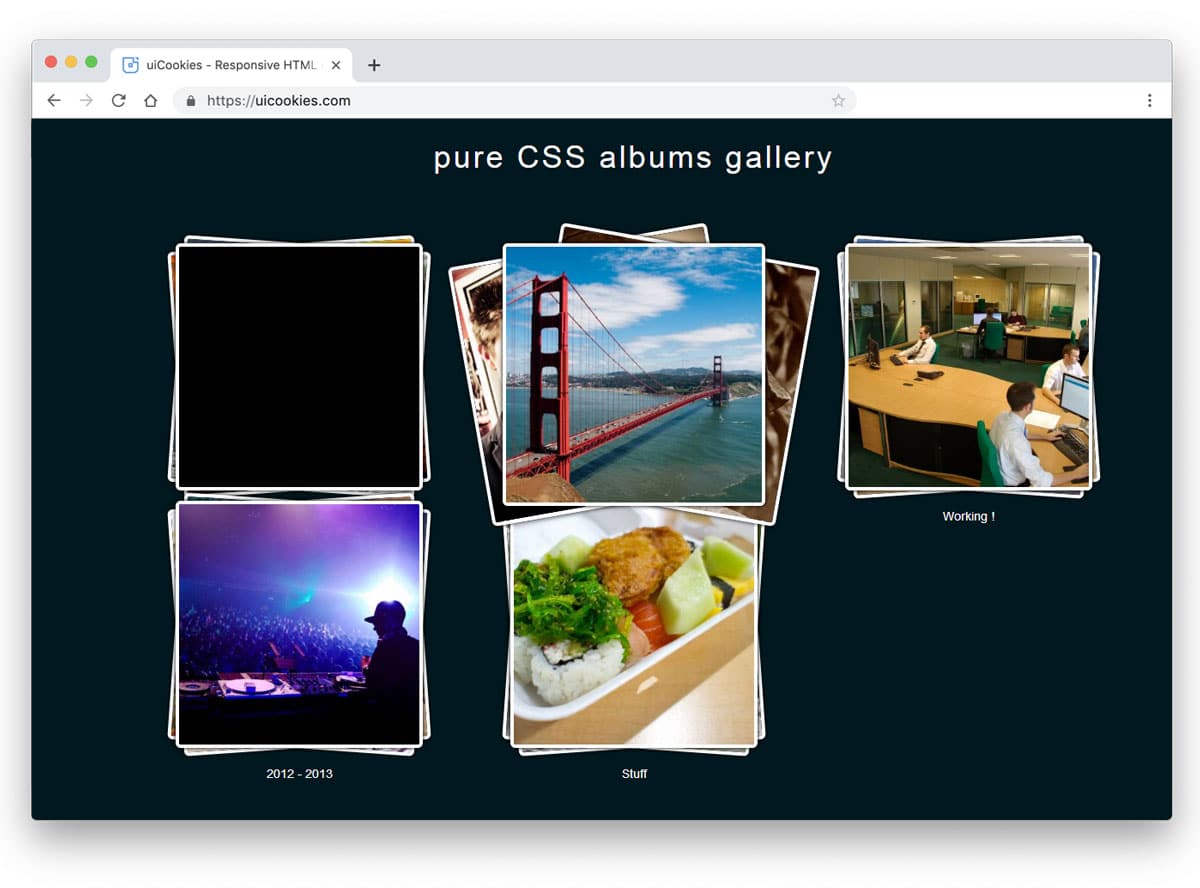Click the home icon in toolbar
Image resolution: width=1200 pixels, height=888 pixels.
pyautogui.click(x=151, y=100)
